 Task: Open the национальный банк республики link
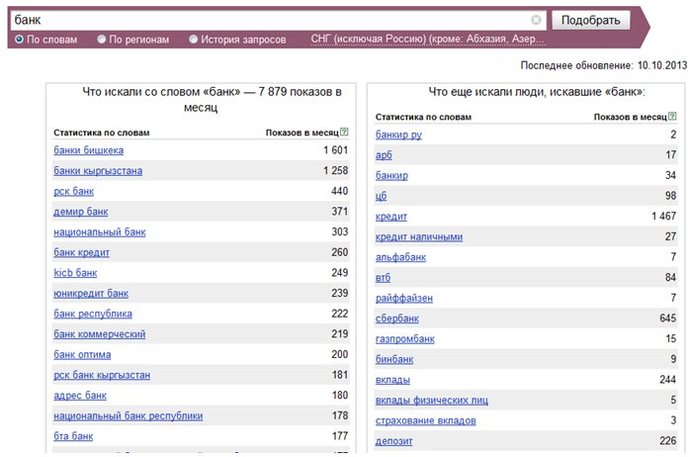pyautogui.click(x=128, y=416)
